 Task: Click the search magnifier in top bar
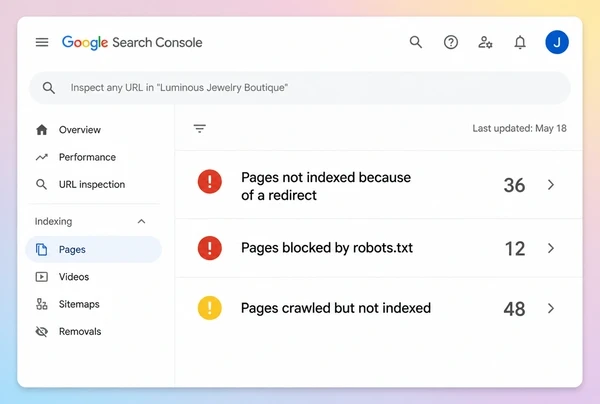(x=416, y=42)
